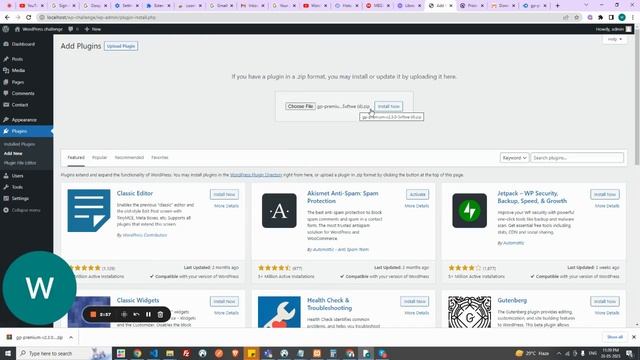Open More Details for Classic Editor
The width and height of the screenshot is (640, 360).
pos(226,206)
